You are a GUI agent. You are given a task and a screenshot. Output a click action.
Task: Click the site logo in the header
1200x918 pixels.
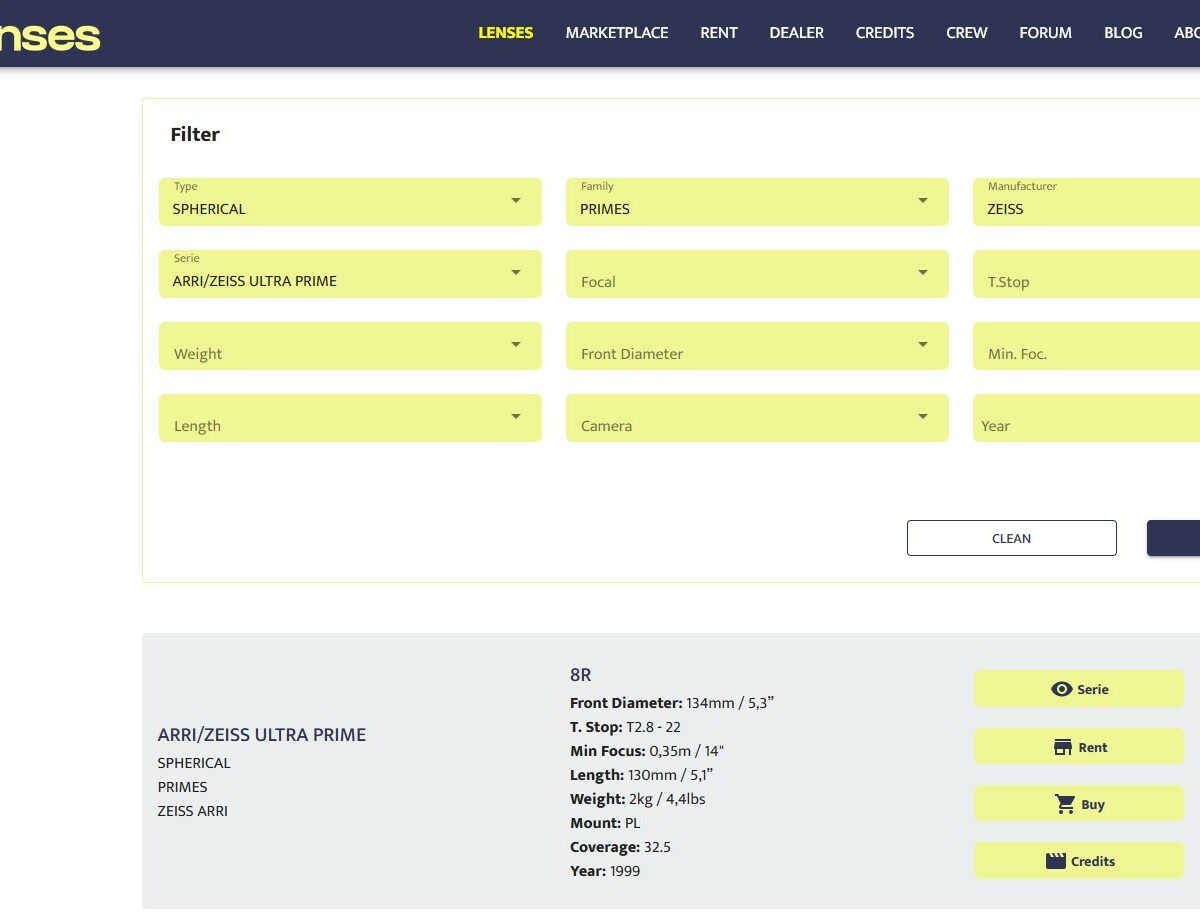pyautogui.click(x=50, y=37)
